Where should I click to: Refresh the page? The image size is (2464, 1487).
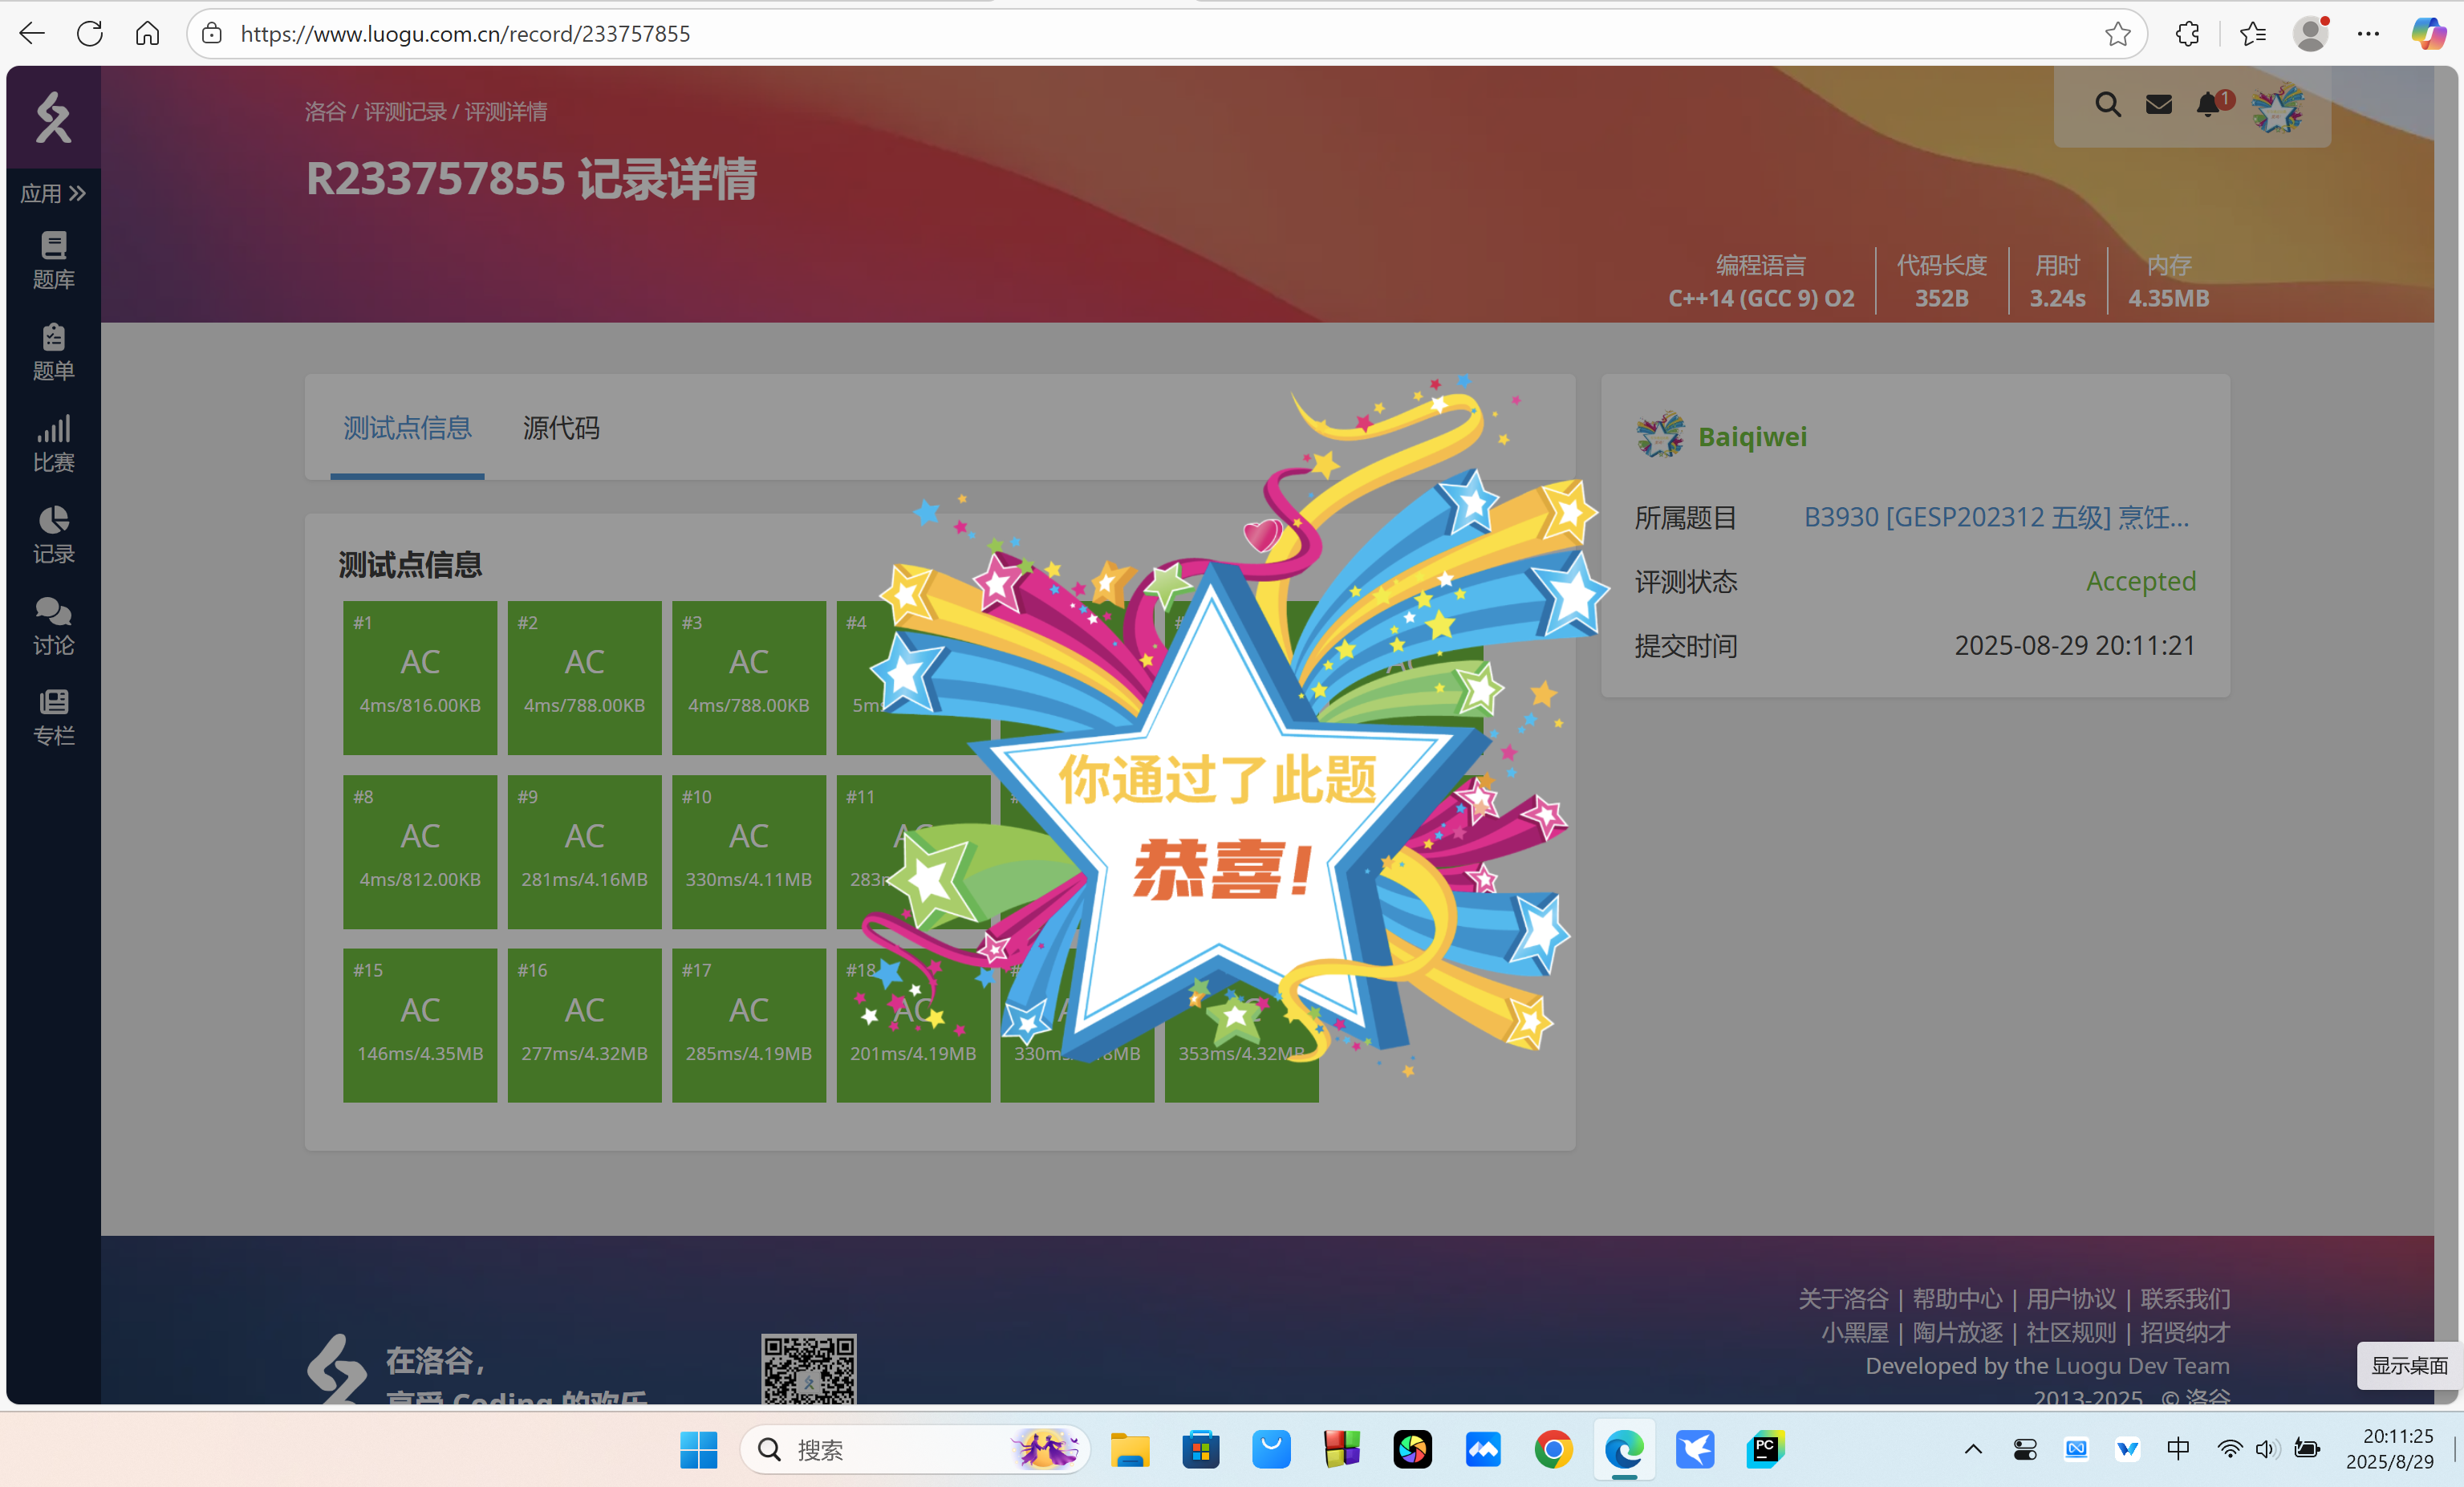[x=90, y=34]
